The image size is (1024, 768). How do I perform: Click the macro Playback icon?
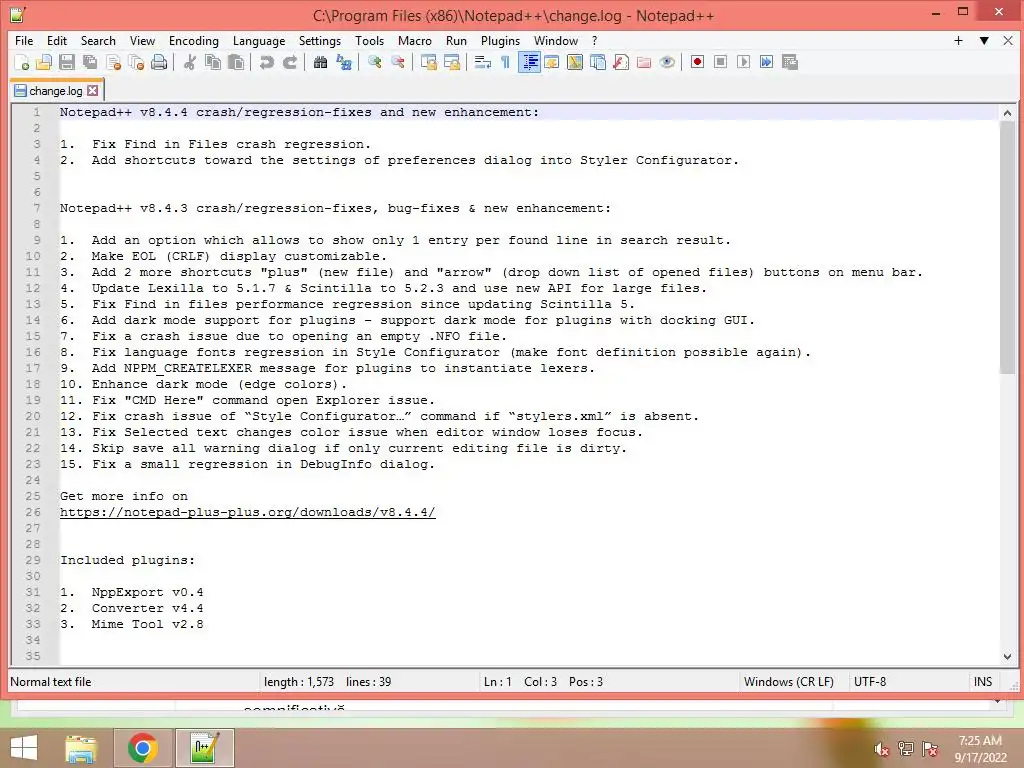click(743, 62)
